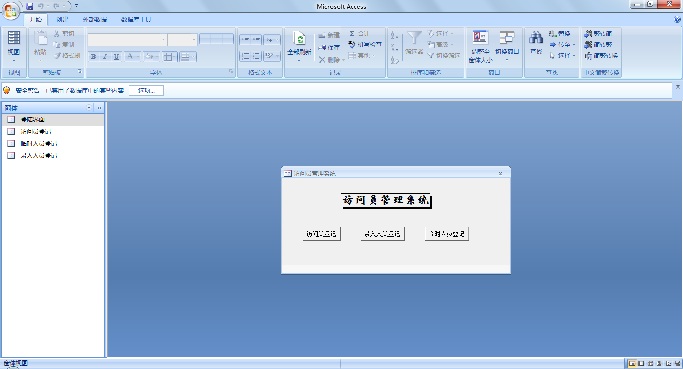This screenshot has width=683, height=369.
Task: Collapse the navigation pane with shutter button
Action: coord(99,107)
